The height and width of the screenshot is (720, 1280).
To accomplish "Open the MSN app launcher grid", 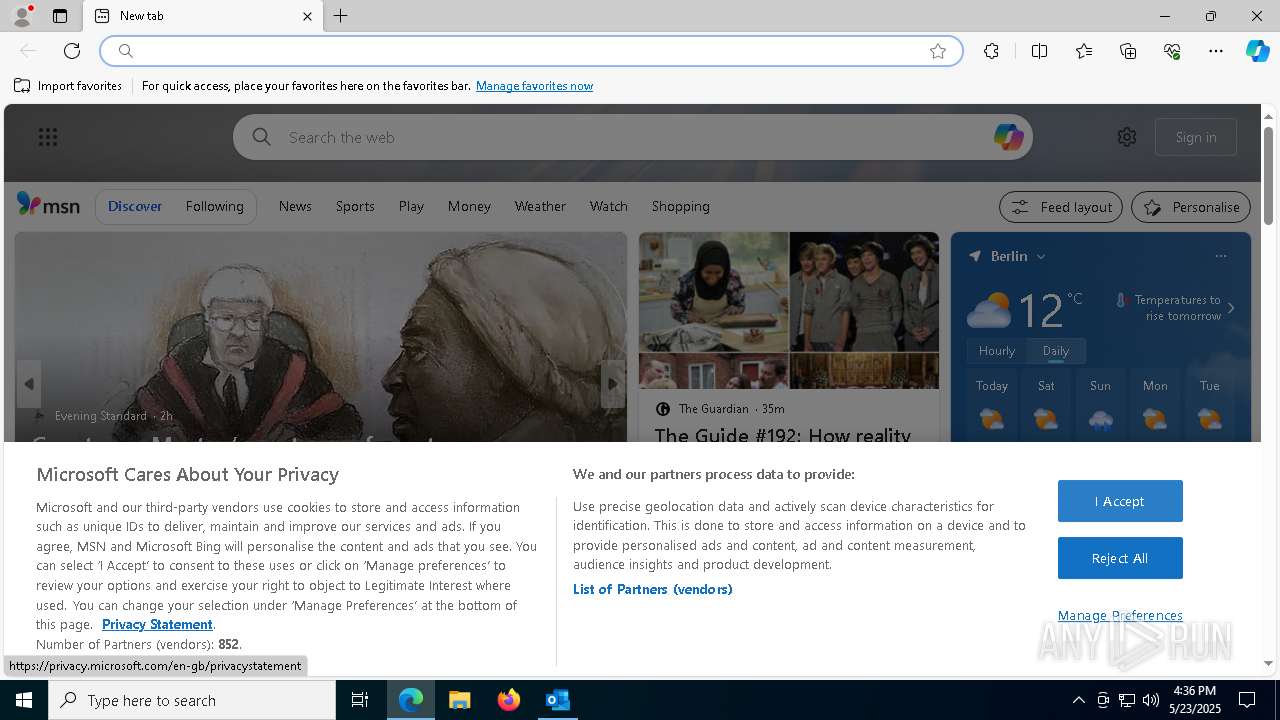I will coord(48,137).
